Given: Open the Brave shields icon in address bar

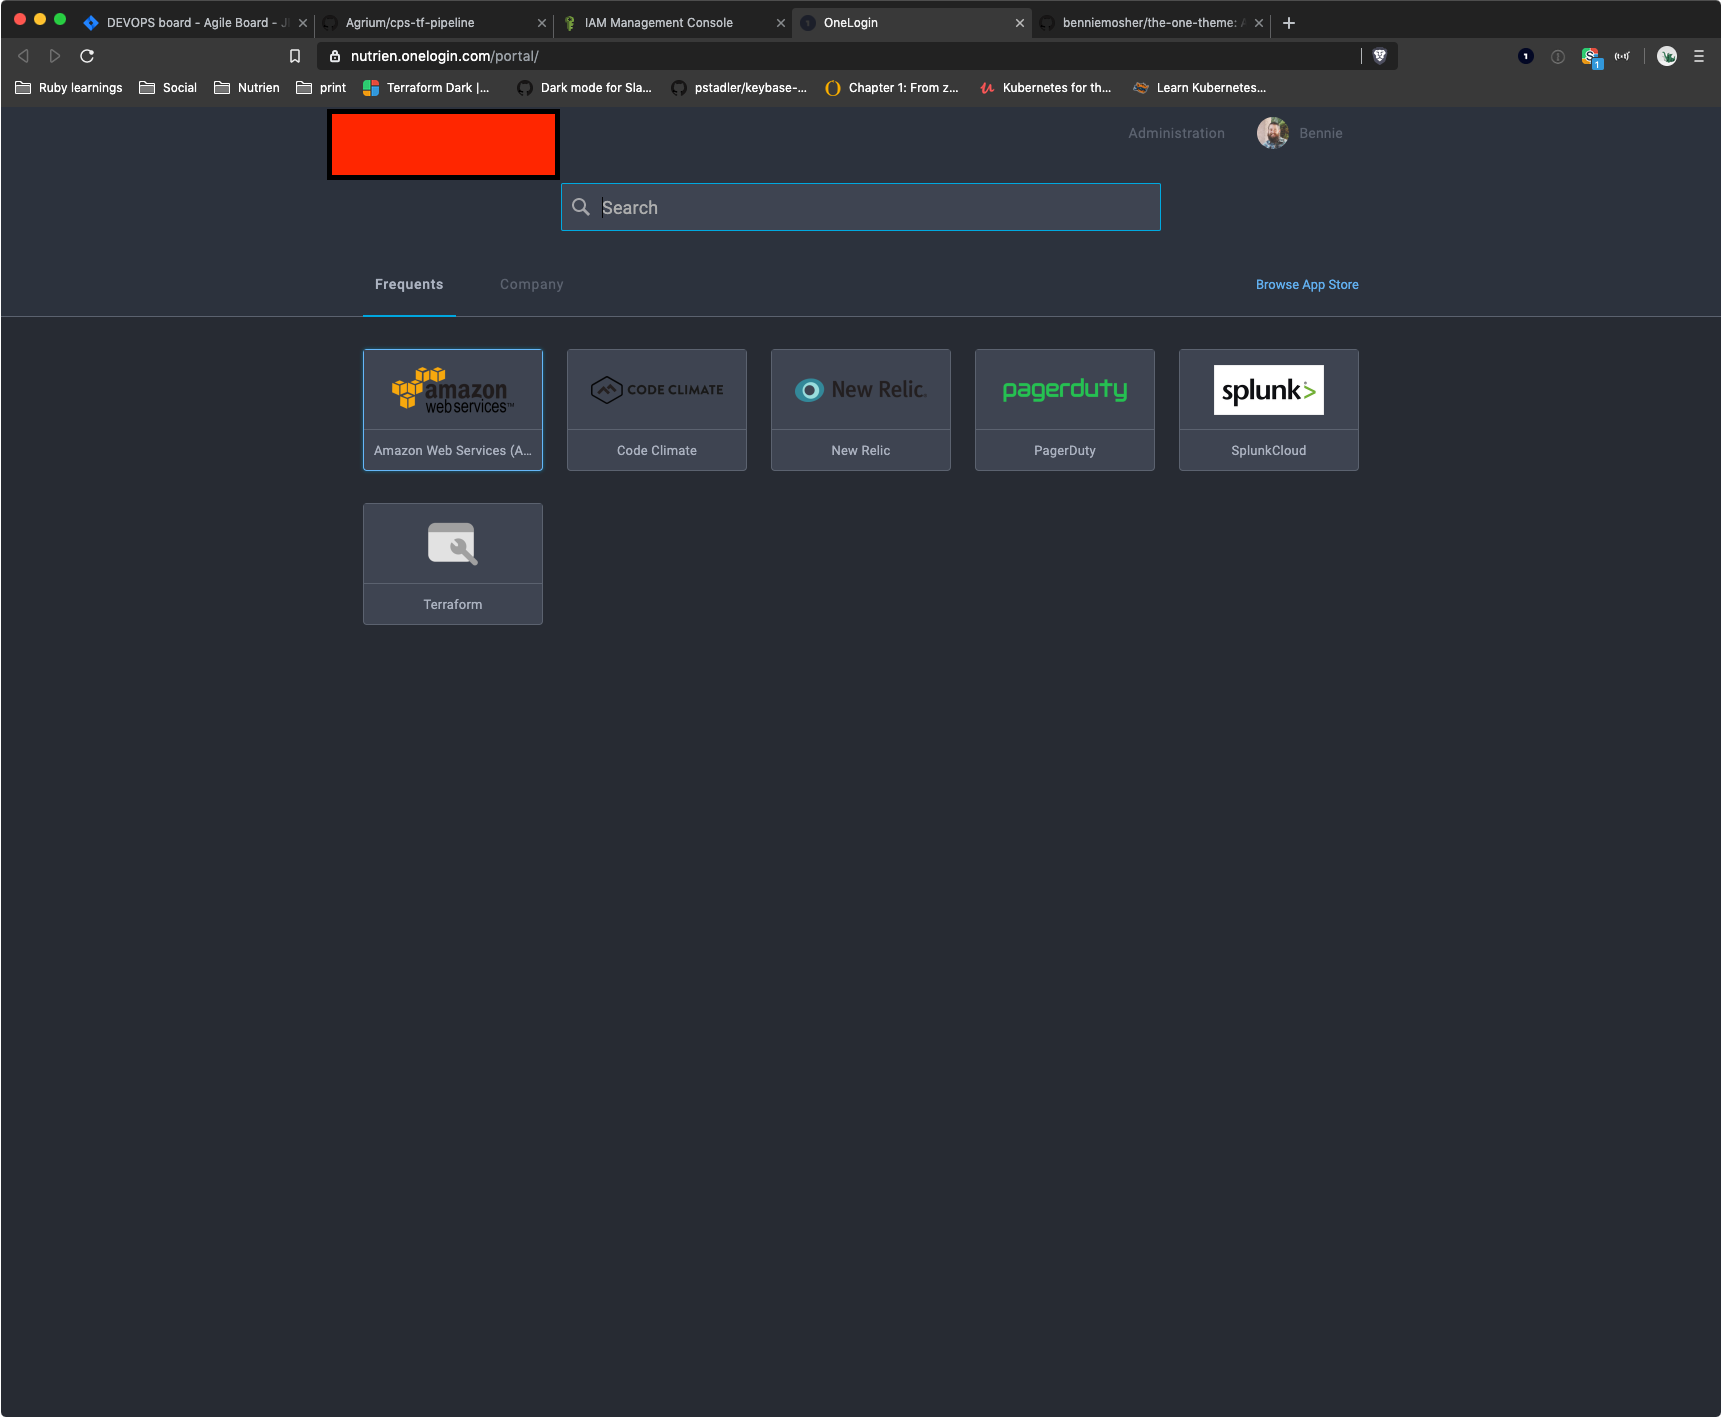Looking at the screenshot, I should click(1380, 56).
